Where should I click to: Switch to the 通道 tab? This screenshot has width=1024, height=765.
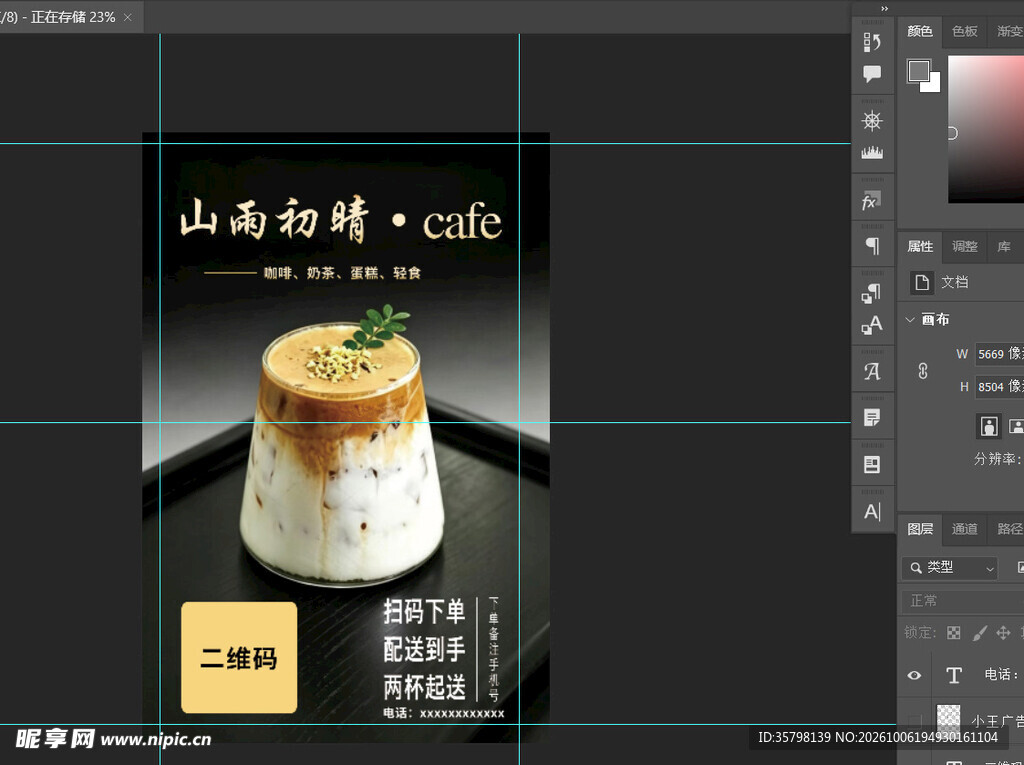tap(965, 529)
